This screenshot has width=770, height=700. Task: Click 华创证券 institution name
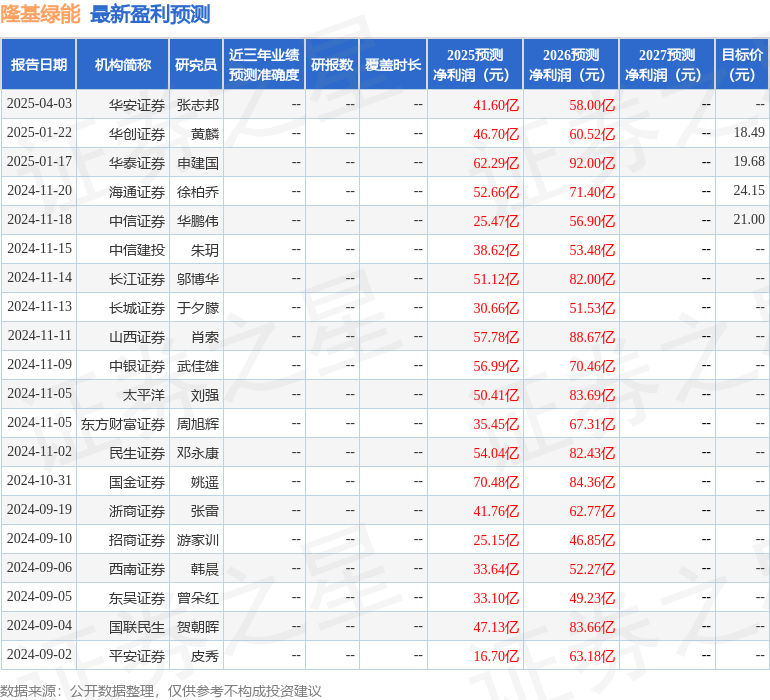pos(137,134)
